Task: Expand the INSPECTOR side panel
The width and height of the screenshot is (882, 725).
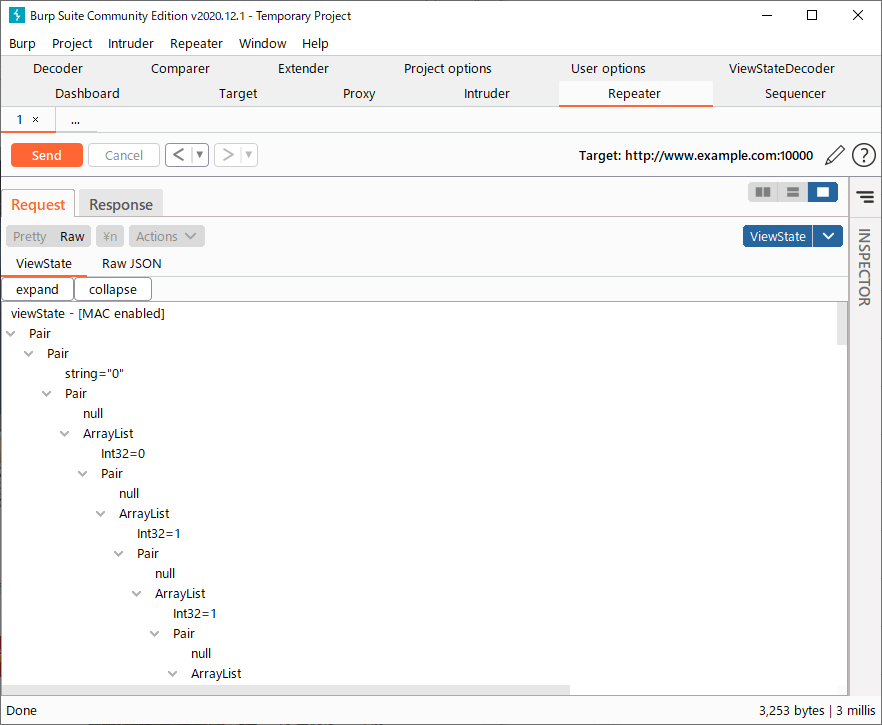Action: tap(865, 267)
